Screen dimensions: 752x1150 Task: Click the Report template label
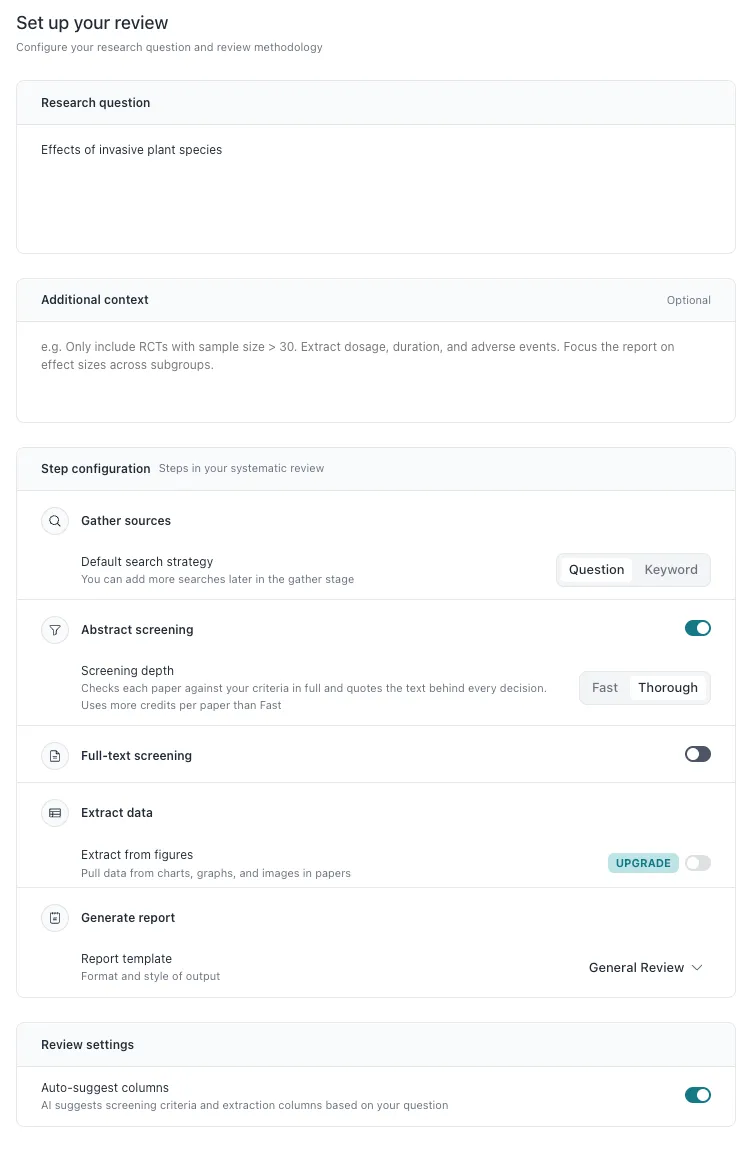(126, 959)
